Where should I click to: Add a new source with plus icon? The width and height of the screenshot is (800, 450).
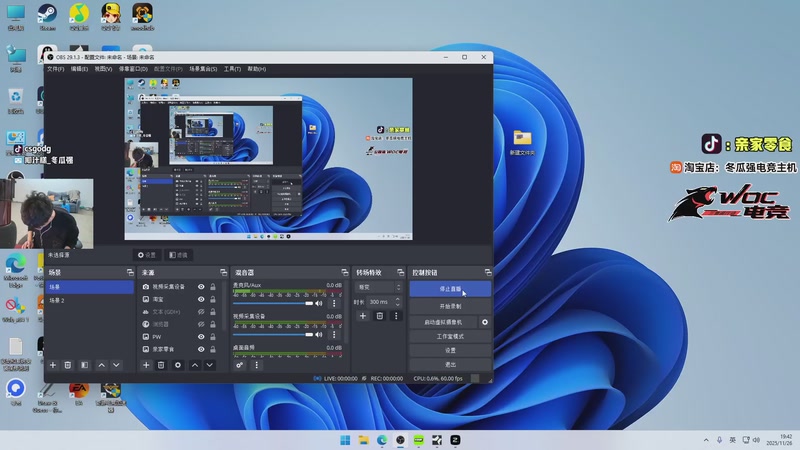146,365
